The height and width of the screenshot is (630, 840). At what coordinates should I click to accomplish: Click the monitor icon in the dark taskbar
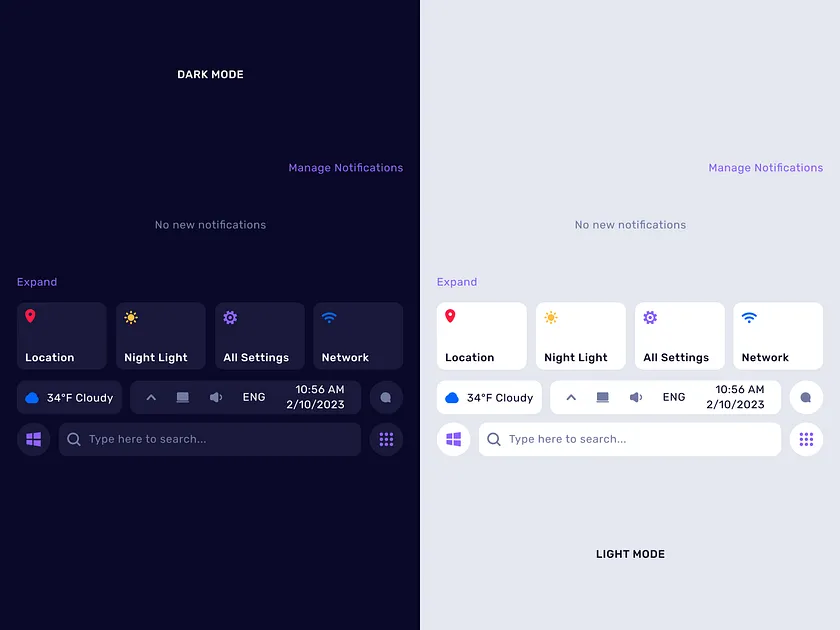click(x=182, y=397)
